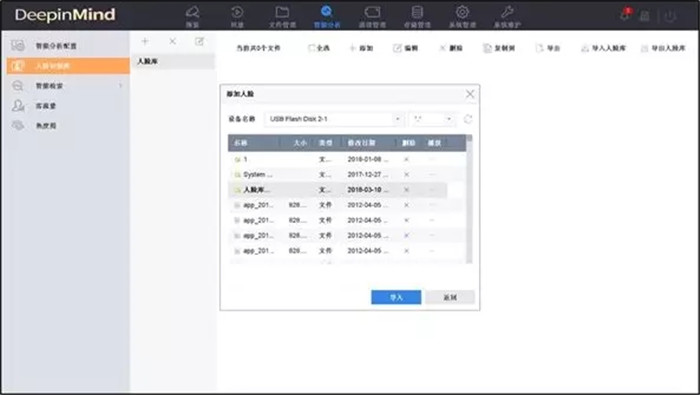Click the folder icon of the System row
The height and width of the screenshot is (395, 700).
pos(238,175)
